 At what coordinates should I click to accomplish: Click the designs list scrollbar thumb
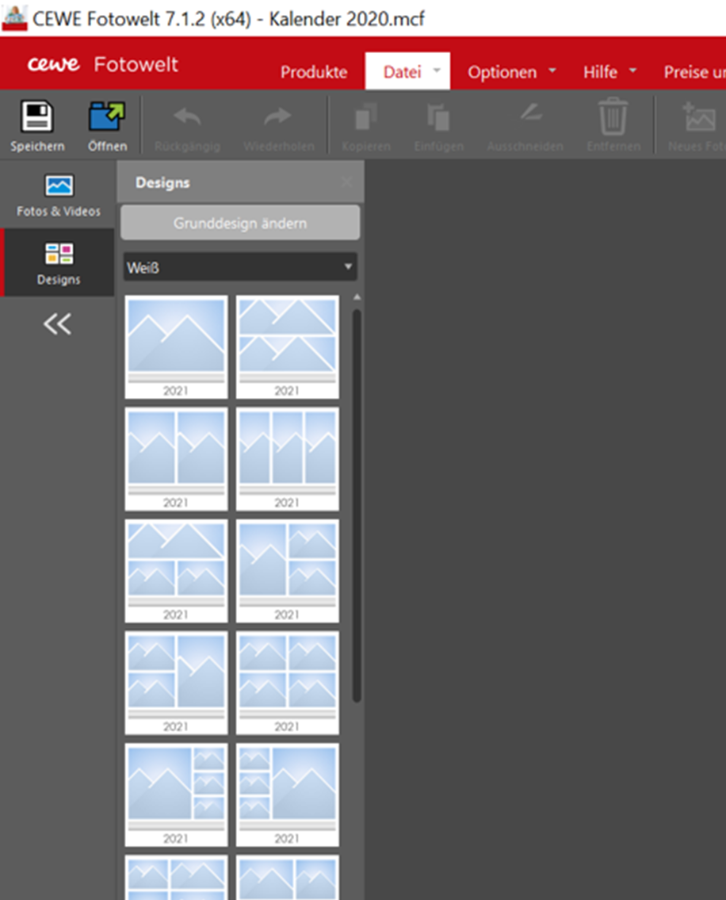[x=357, y=506]
